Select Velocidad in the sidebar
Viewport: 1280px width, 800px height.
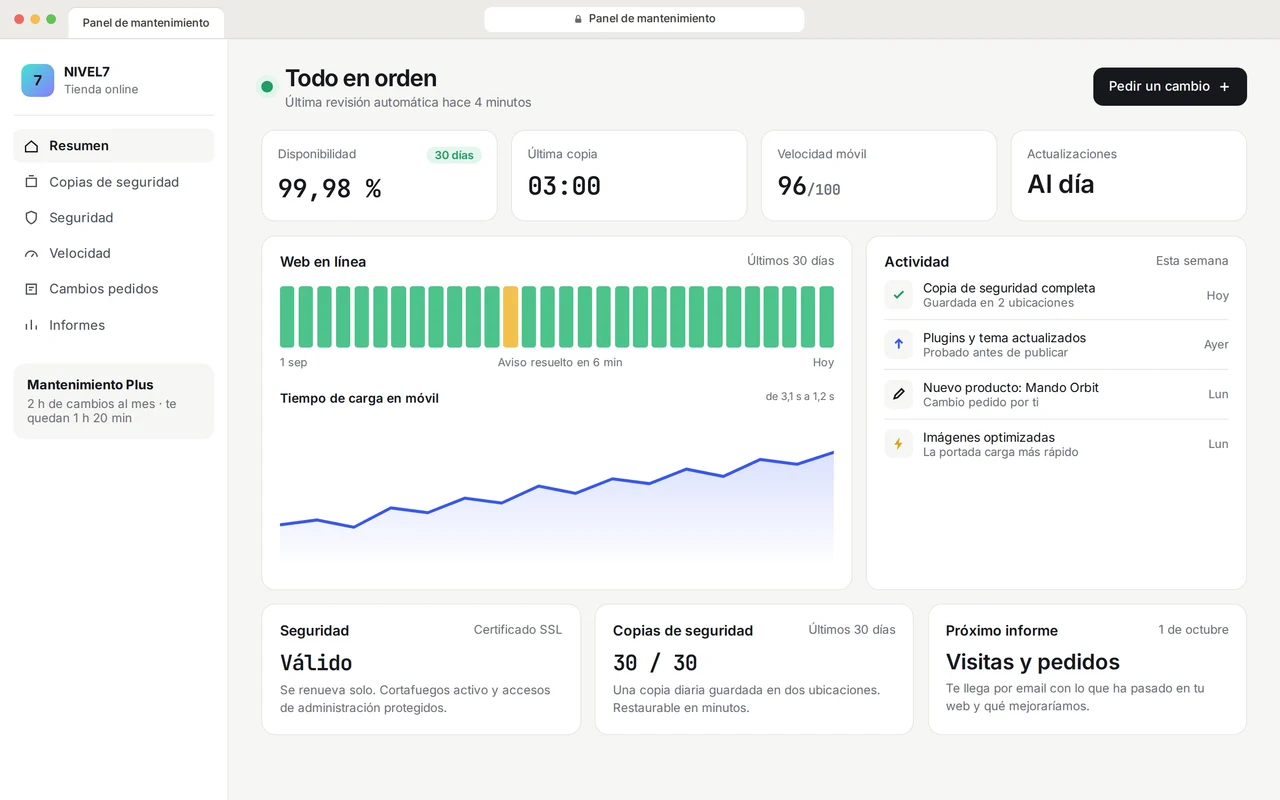(113, 254)
